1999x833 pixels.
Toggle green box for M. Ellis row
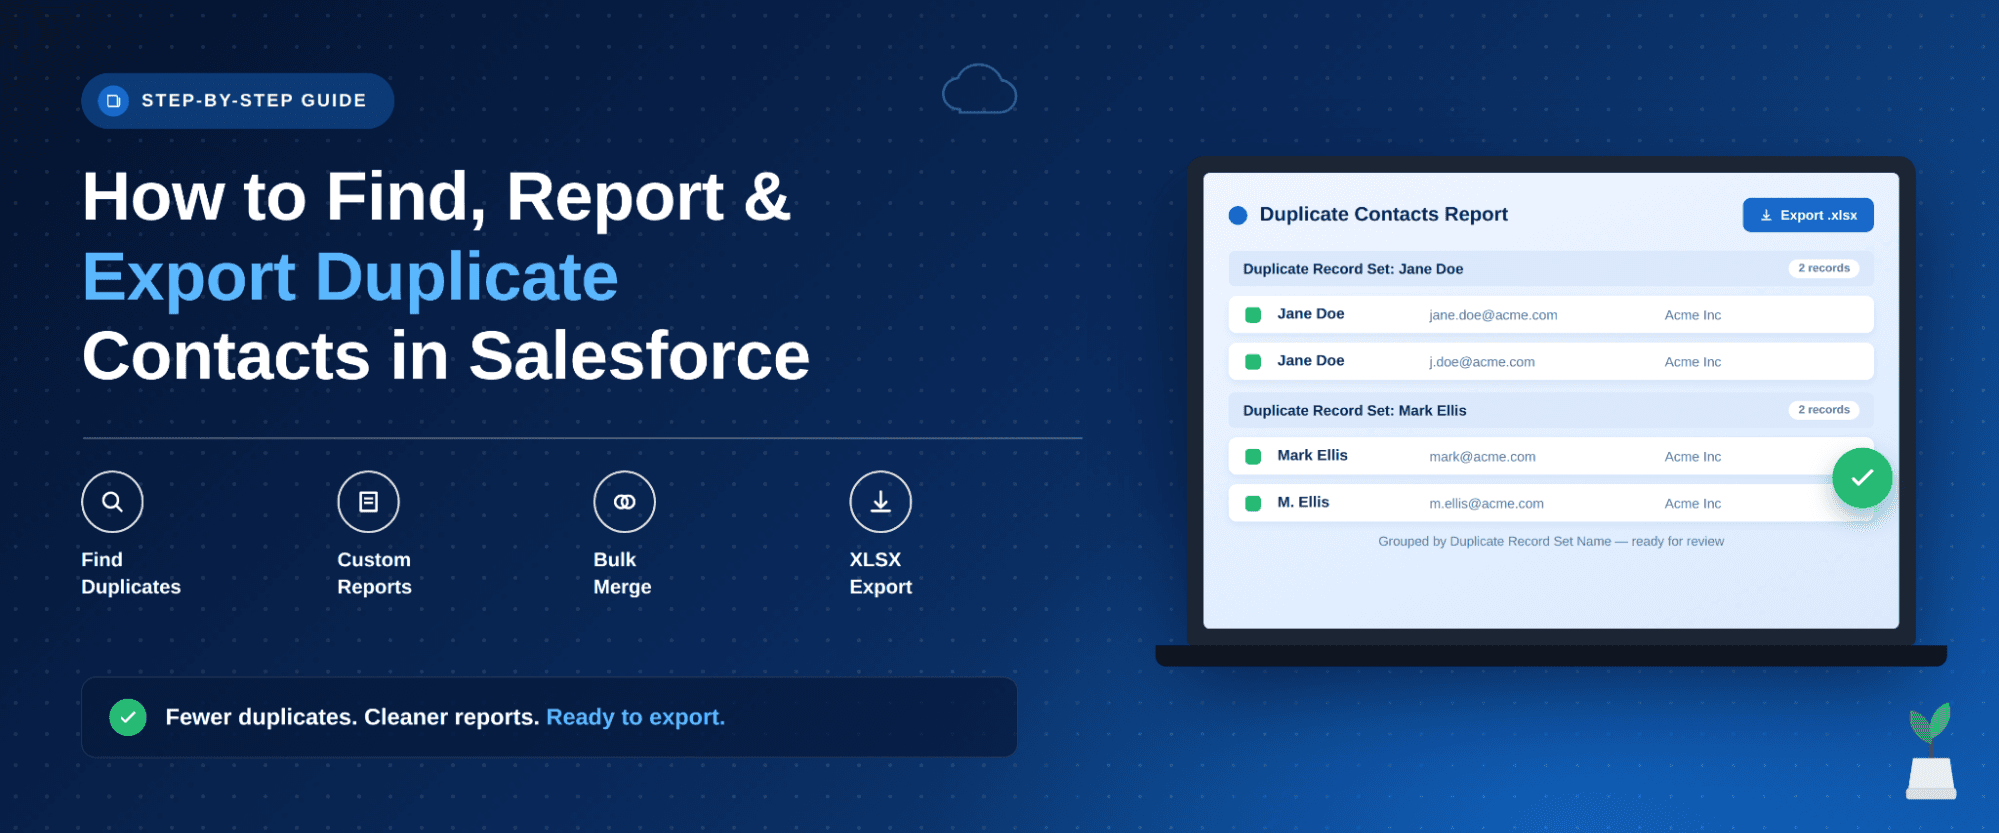point(1253,504)
